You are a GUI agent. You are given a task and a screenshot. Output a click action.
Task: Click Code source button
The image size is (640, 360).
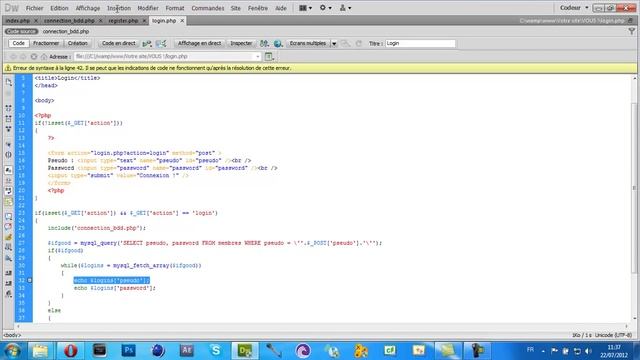point(22,31)
